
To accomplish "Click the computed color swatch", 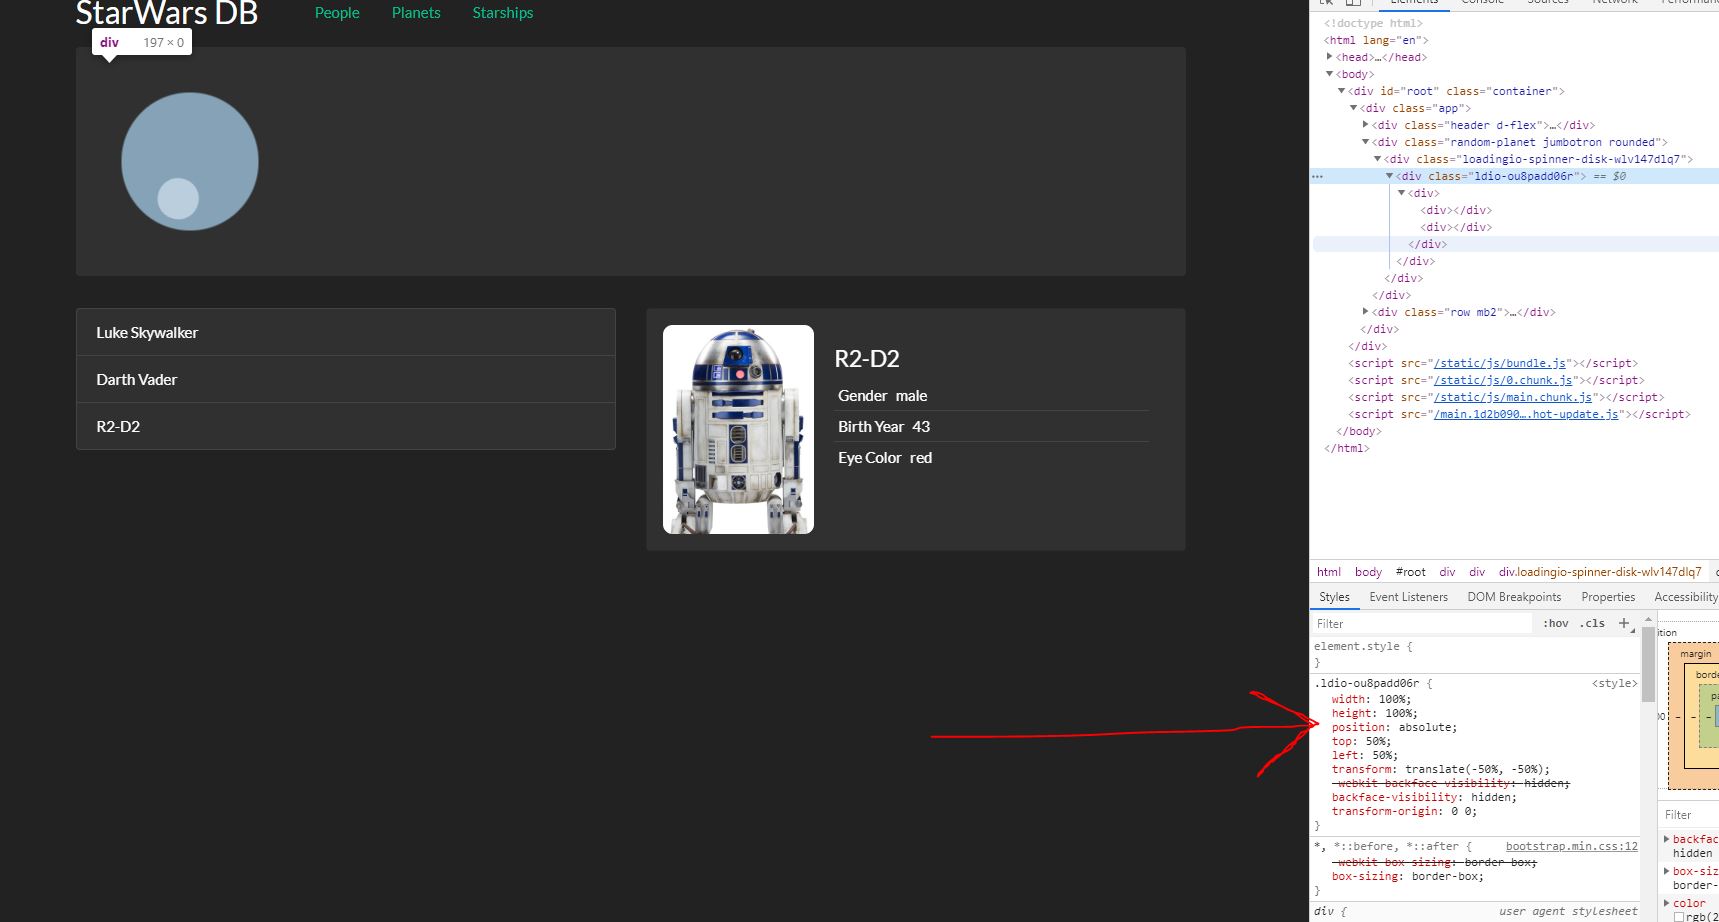I will [1679, 917].
